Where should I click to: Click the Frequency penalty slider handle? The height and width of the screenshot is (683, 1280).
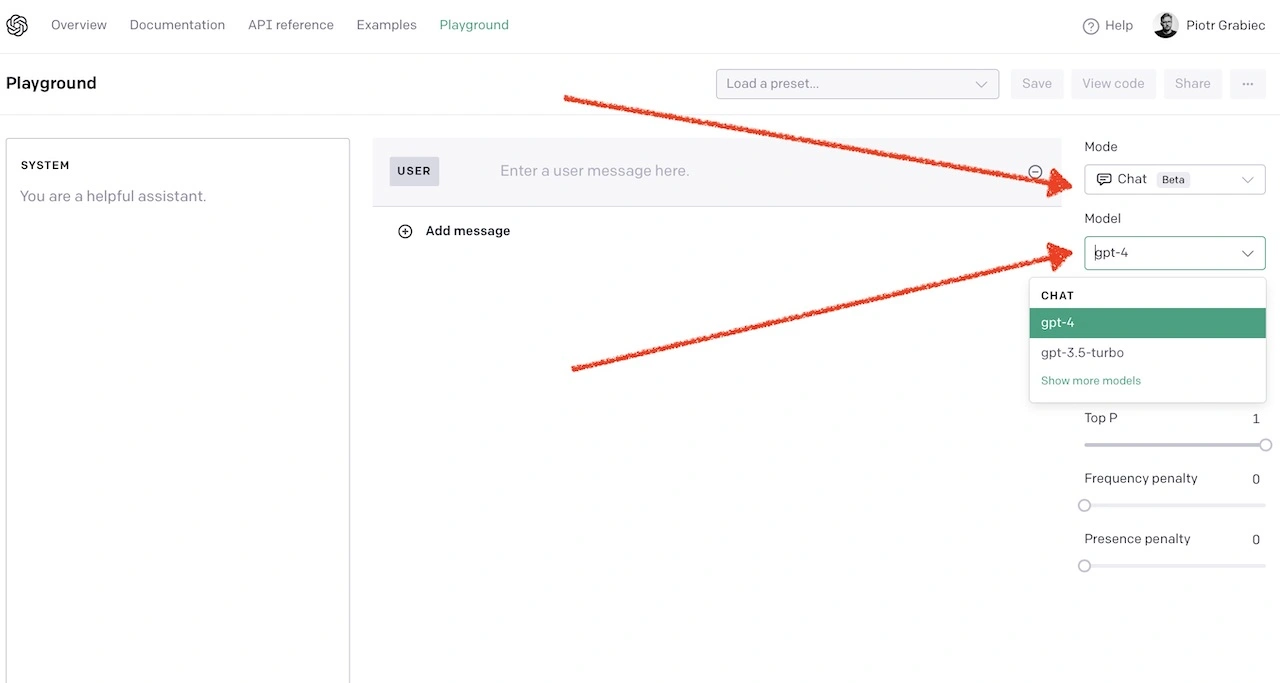click(1084, 506)
